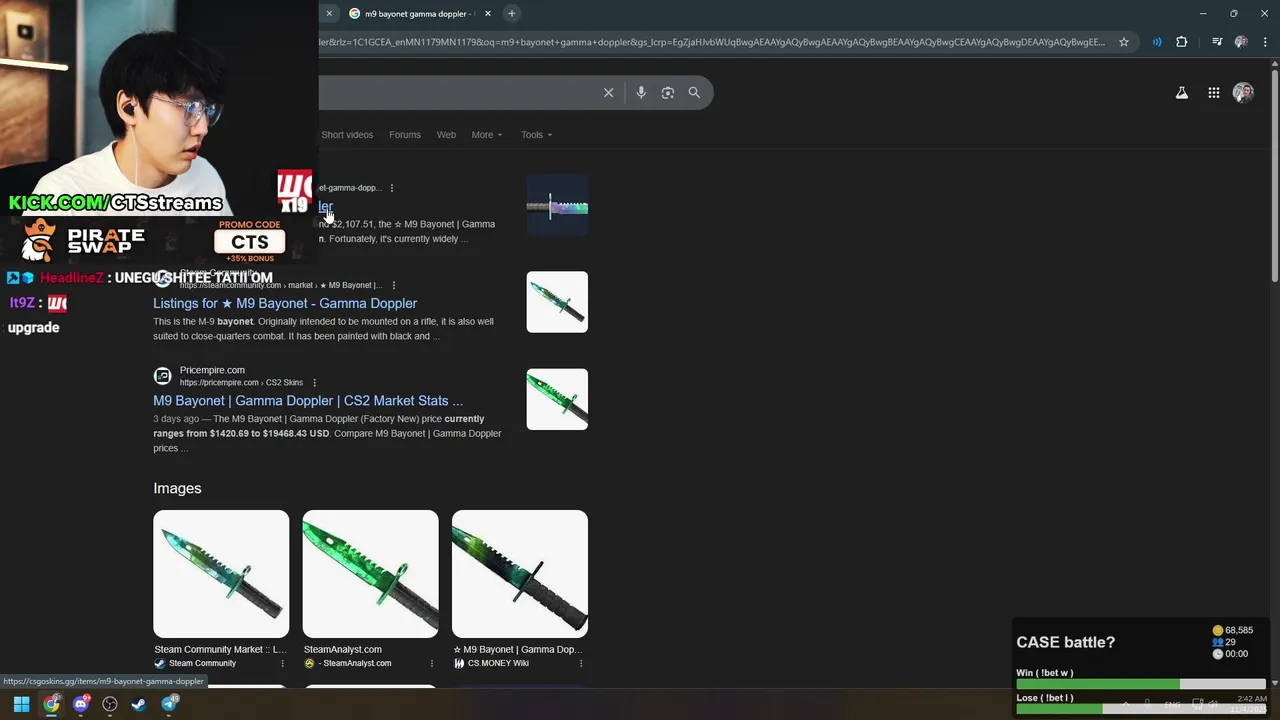Open Windows Start menu
The width and height of the screenshot is (1280, 720).
coord(21,704)
